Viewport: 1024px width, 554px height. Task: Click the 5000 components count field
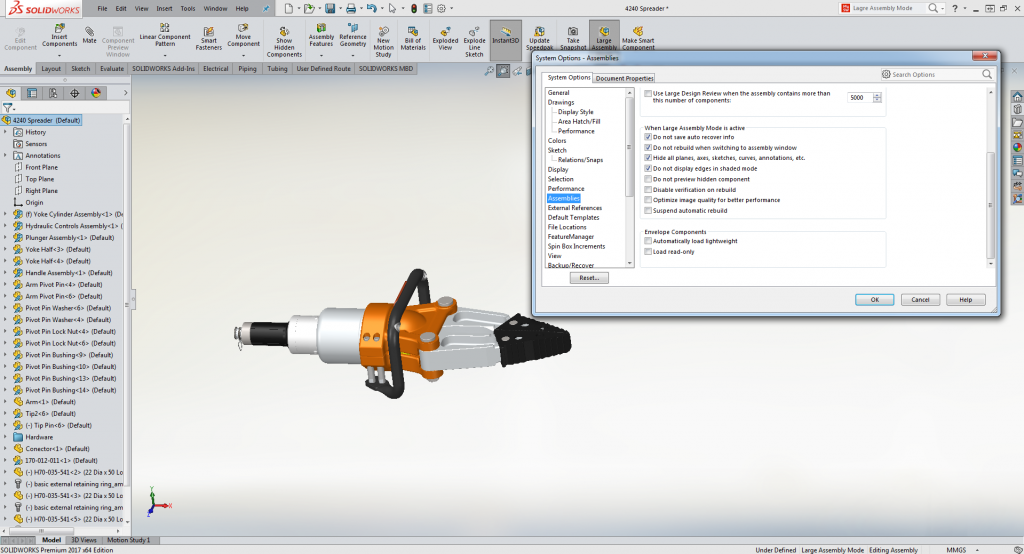859,97
